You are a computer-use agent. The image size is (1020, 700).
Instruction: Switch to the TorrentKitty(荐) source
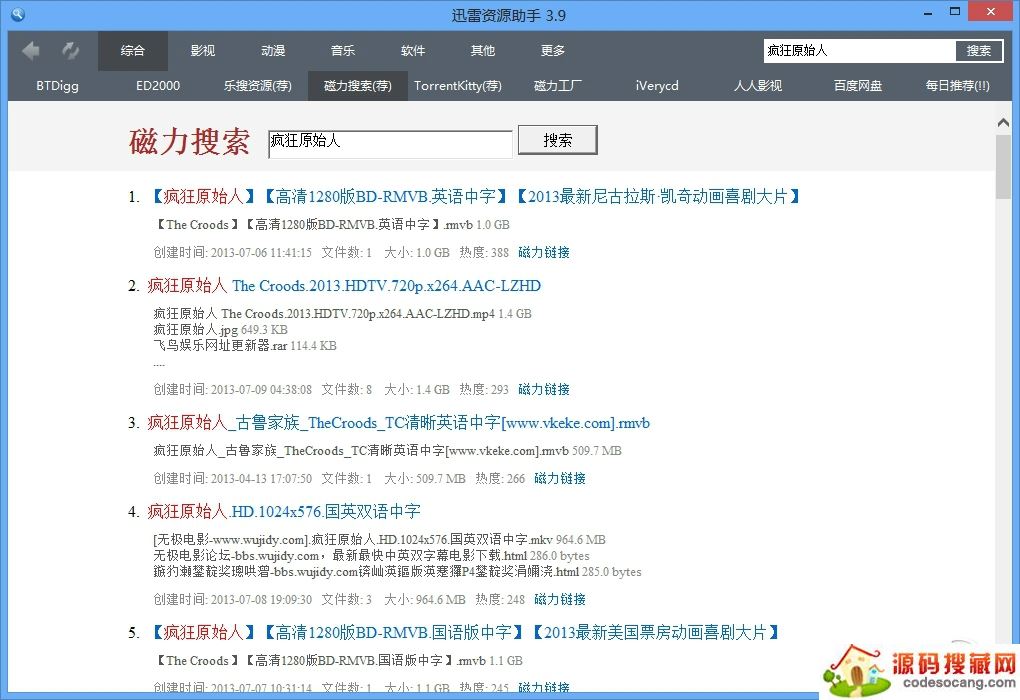(458, 86)
